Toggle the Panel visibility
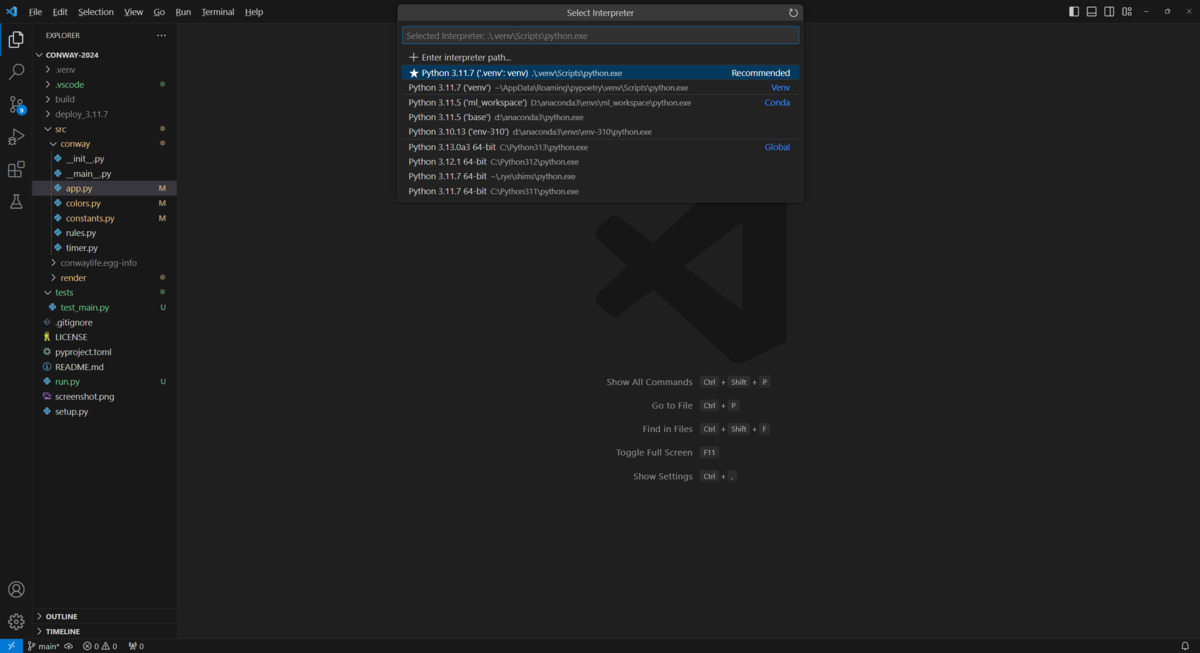 pos(1090,10)
